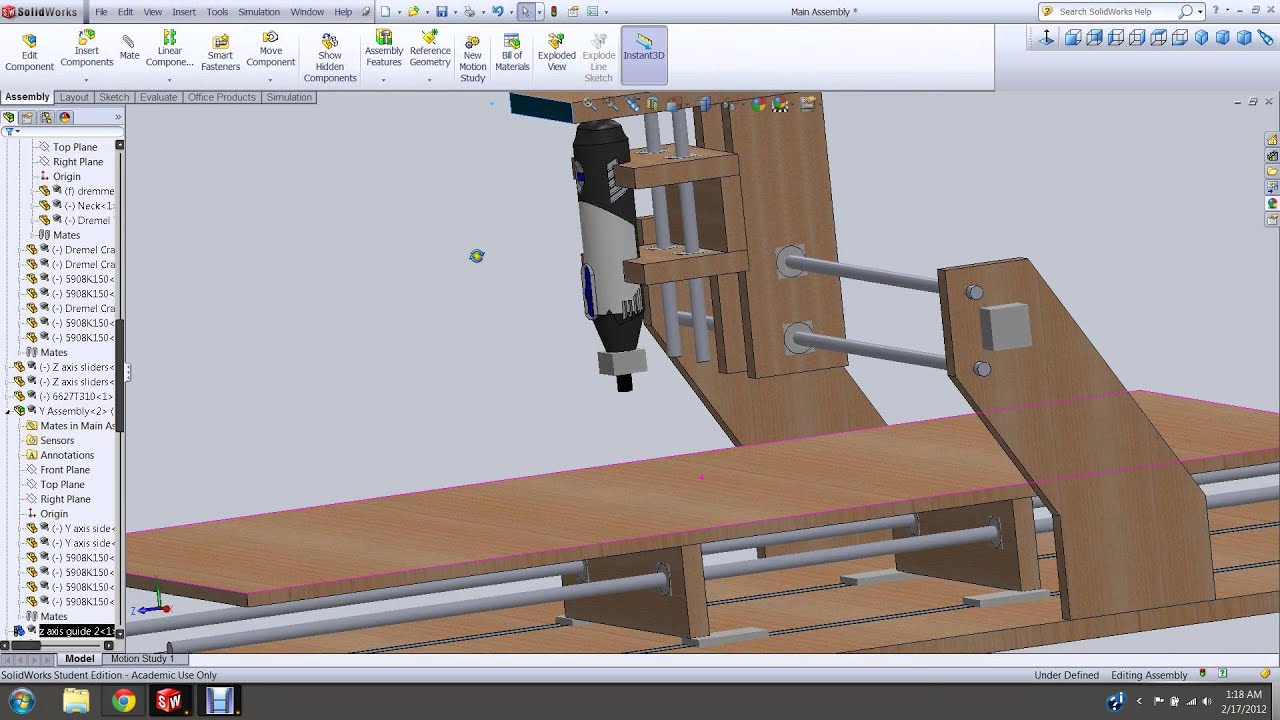Click the Normal To view icon
Image resolution: width=1280 pixels, height=720 pixels.
1046,37
